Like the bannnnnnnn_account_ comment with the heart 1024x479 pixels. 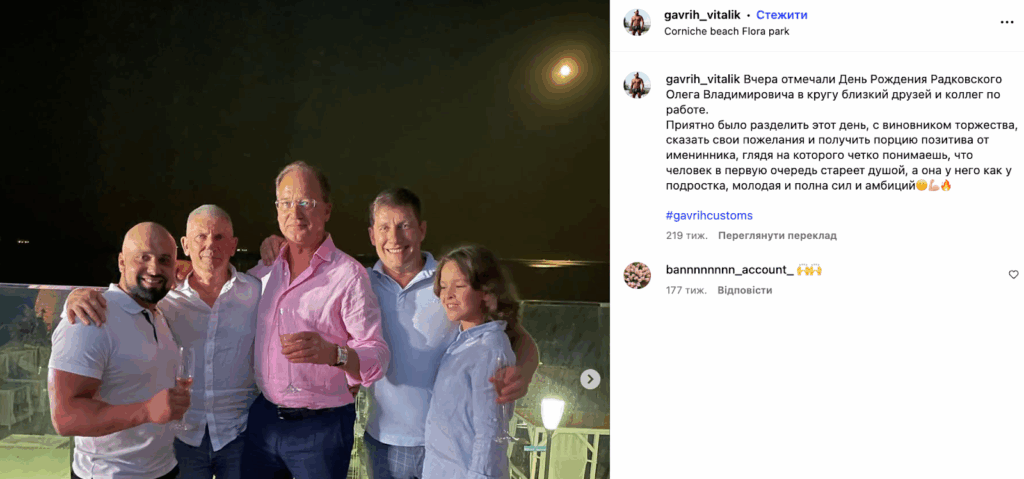tap(1013, 274)
